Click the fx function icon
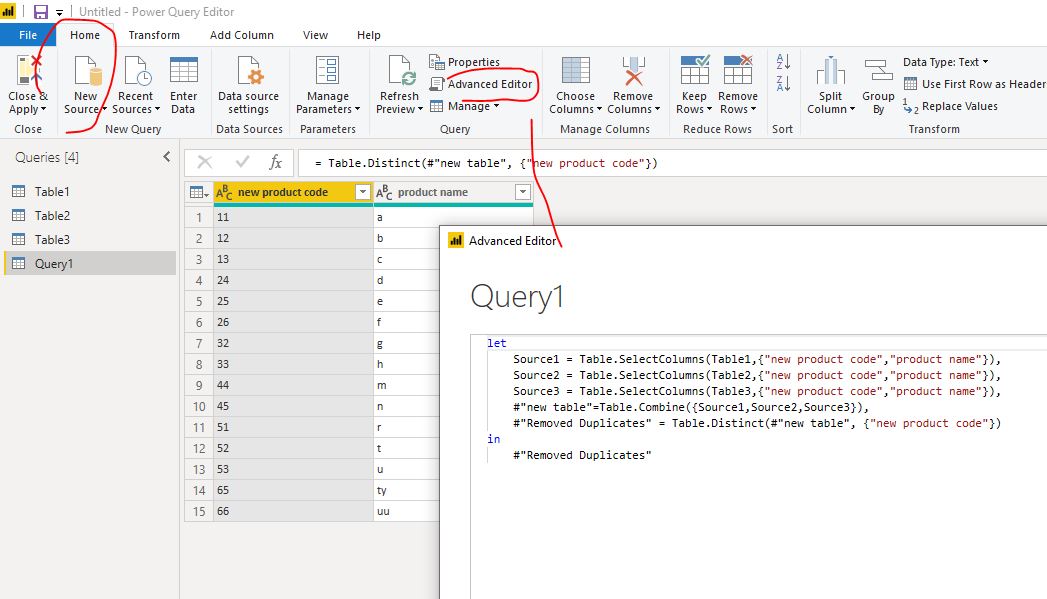This screenshot has height=599, width=1047. click(x=275, y=162)
